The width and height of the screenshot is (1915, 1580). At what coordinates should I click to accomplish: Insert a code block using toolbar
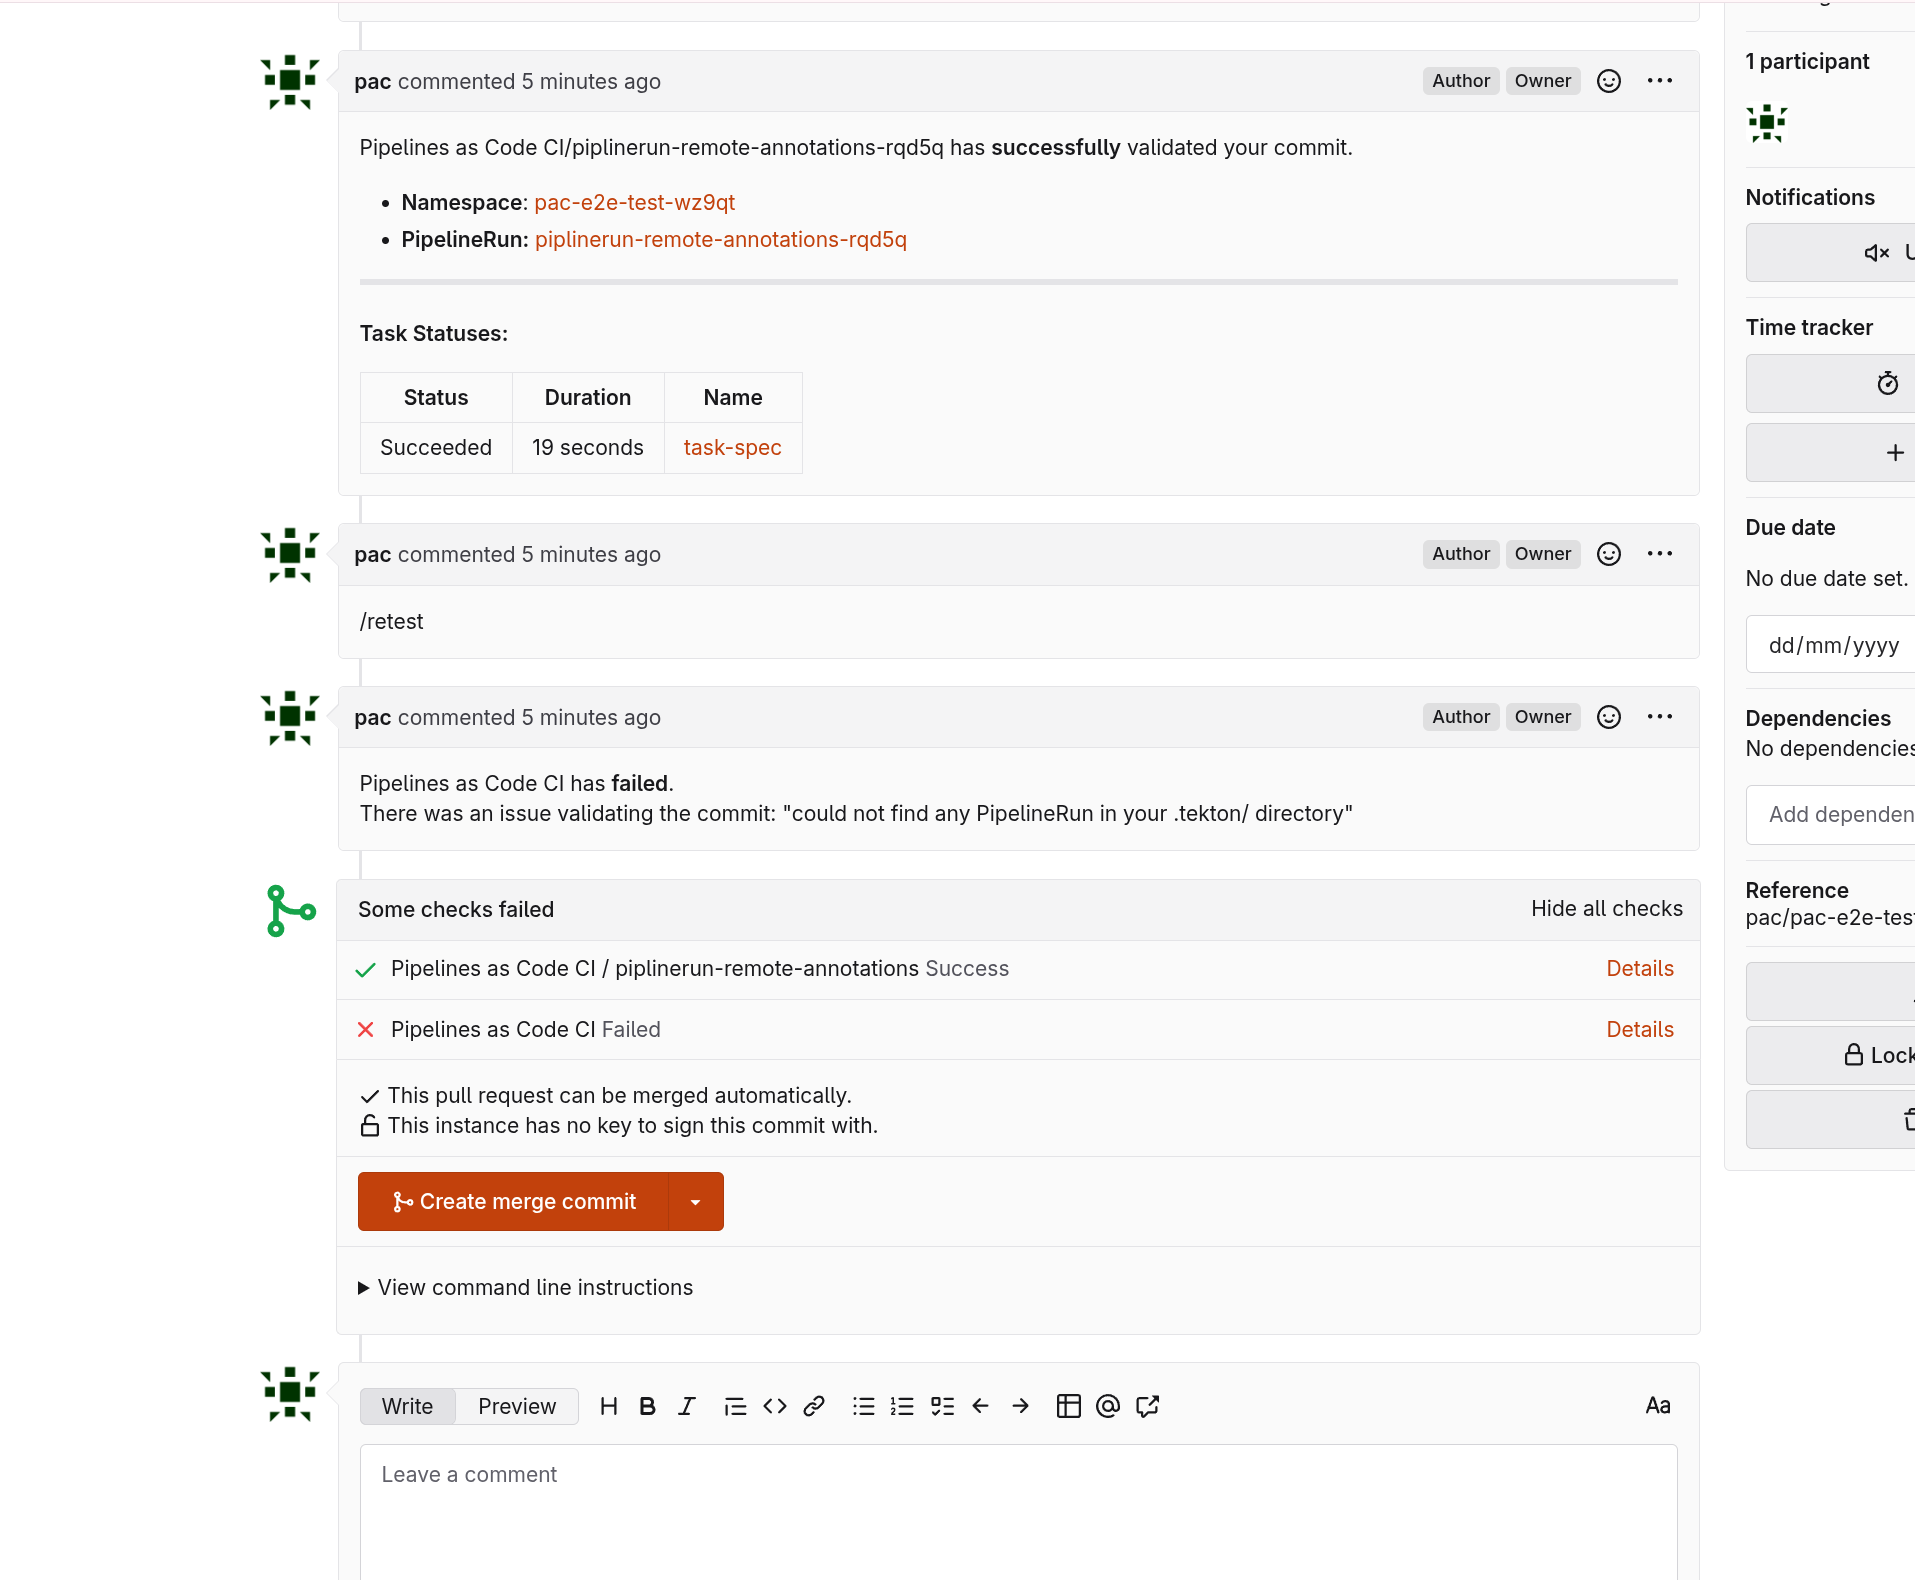(775, 1406)
